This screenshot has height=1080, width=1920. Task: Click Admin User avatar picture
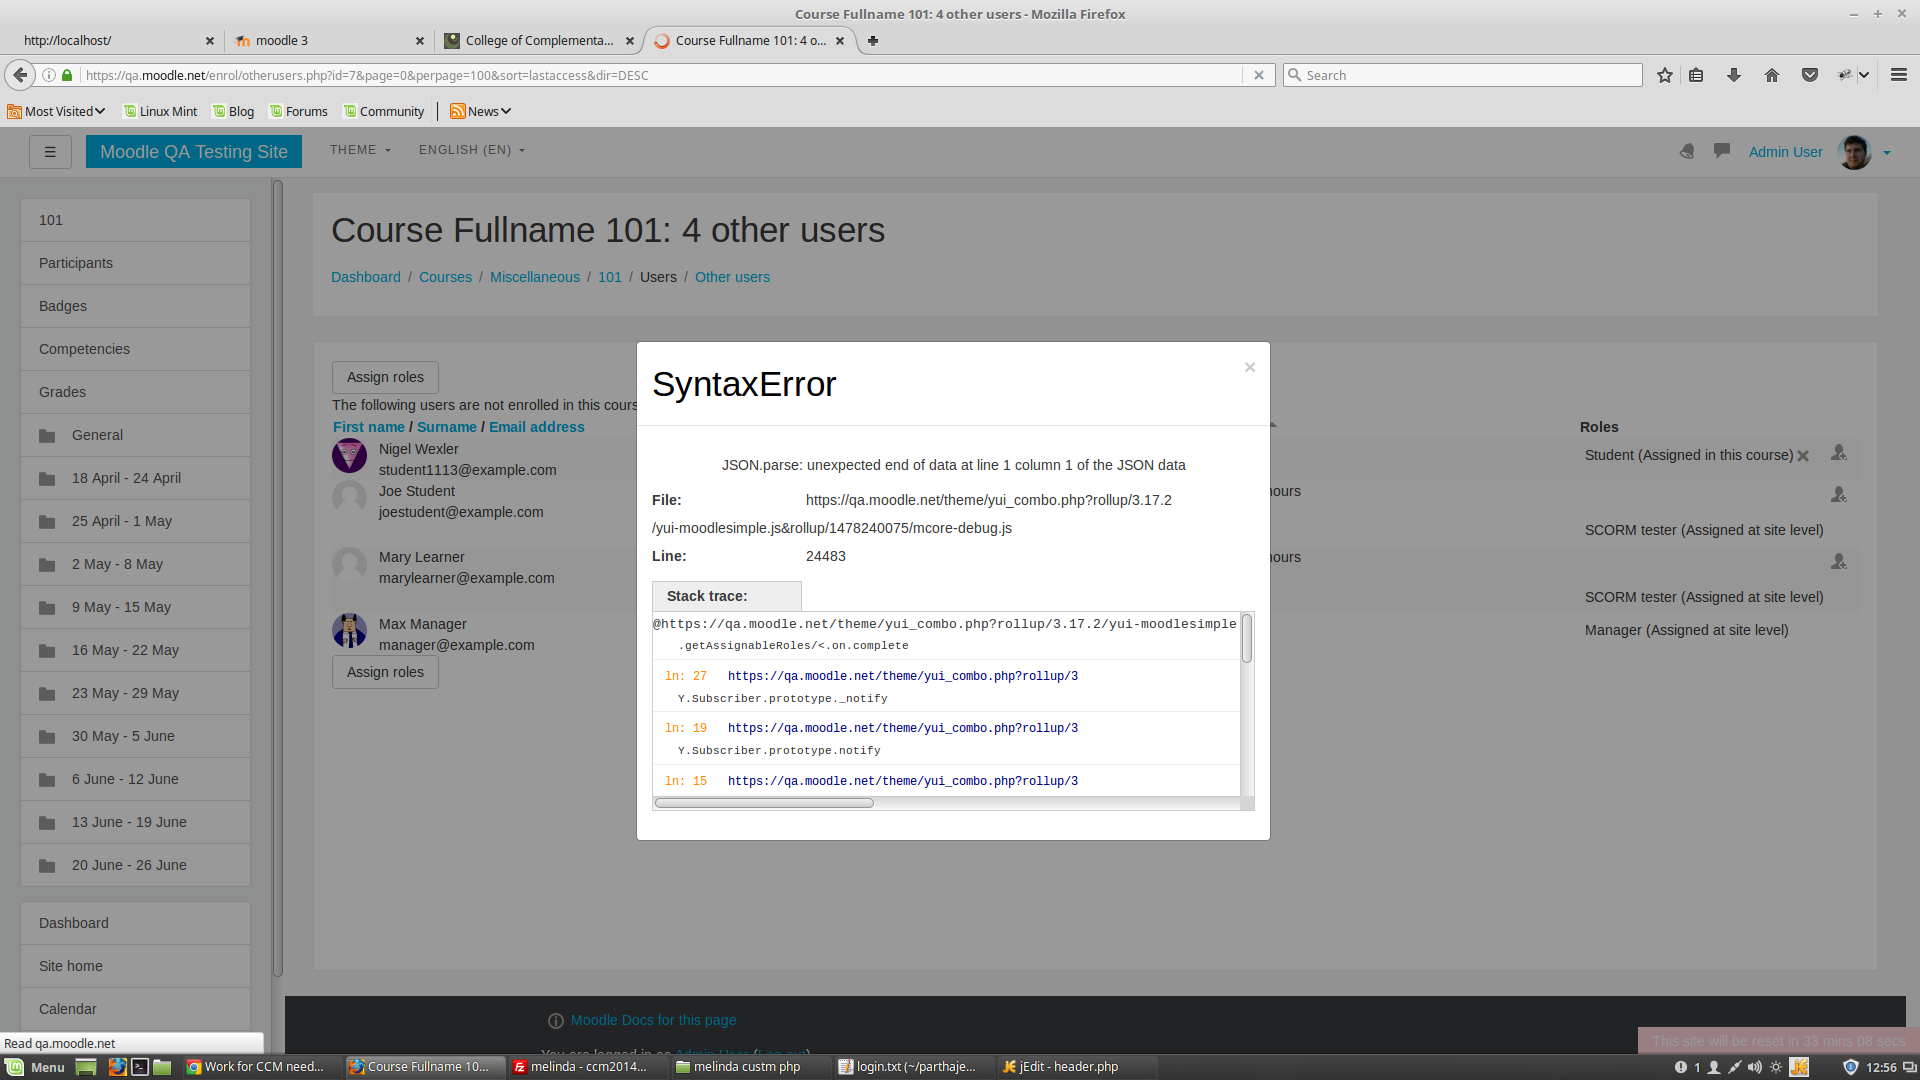coord(1854,152)
